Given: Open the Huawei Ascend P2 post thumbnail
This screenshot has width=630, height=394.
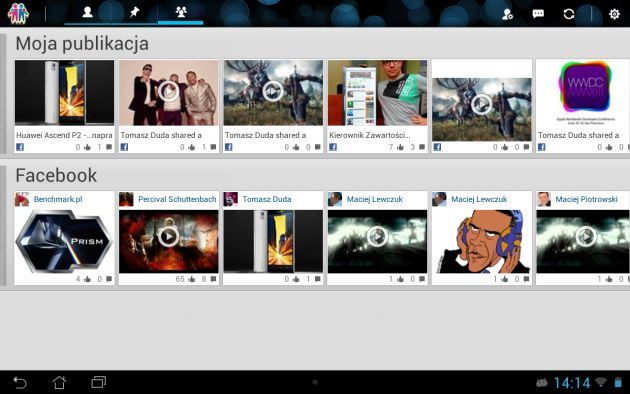Looking at the screenshot, I should (x=64, y=93).
